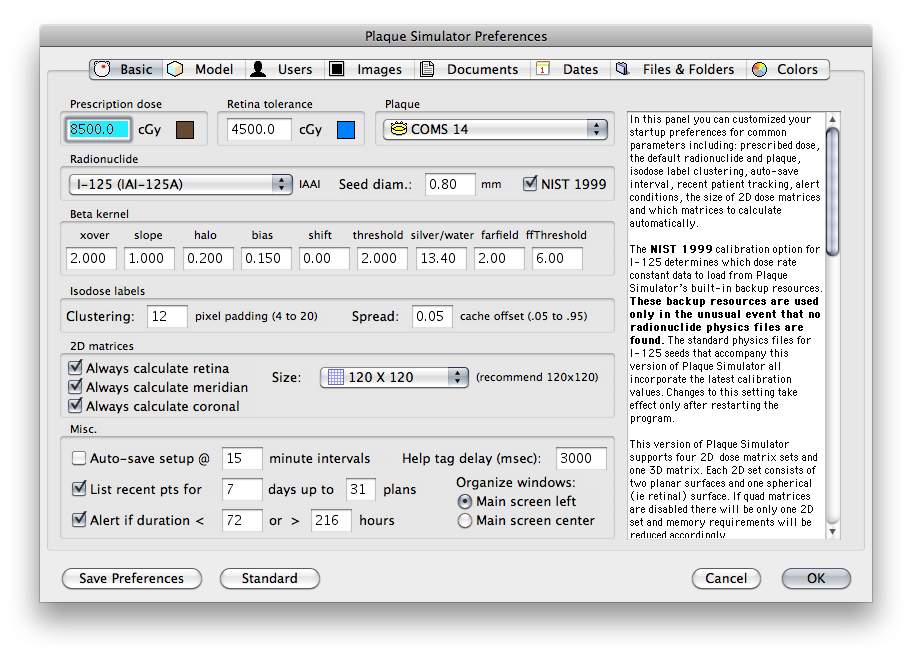The height and width of the screenshot is (657, 912).
Task: Click the Files & Folders tab icon
Action: click(x=623, y=69)
